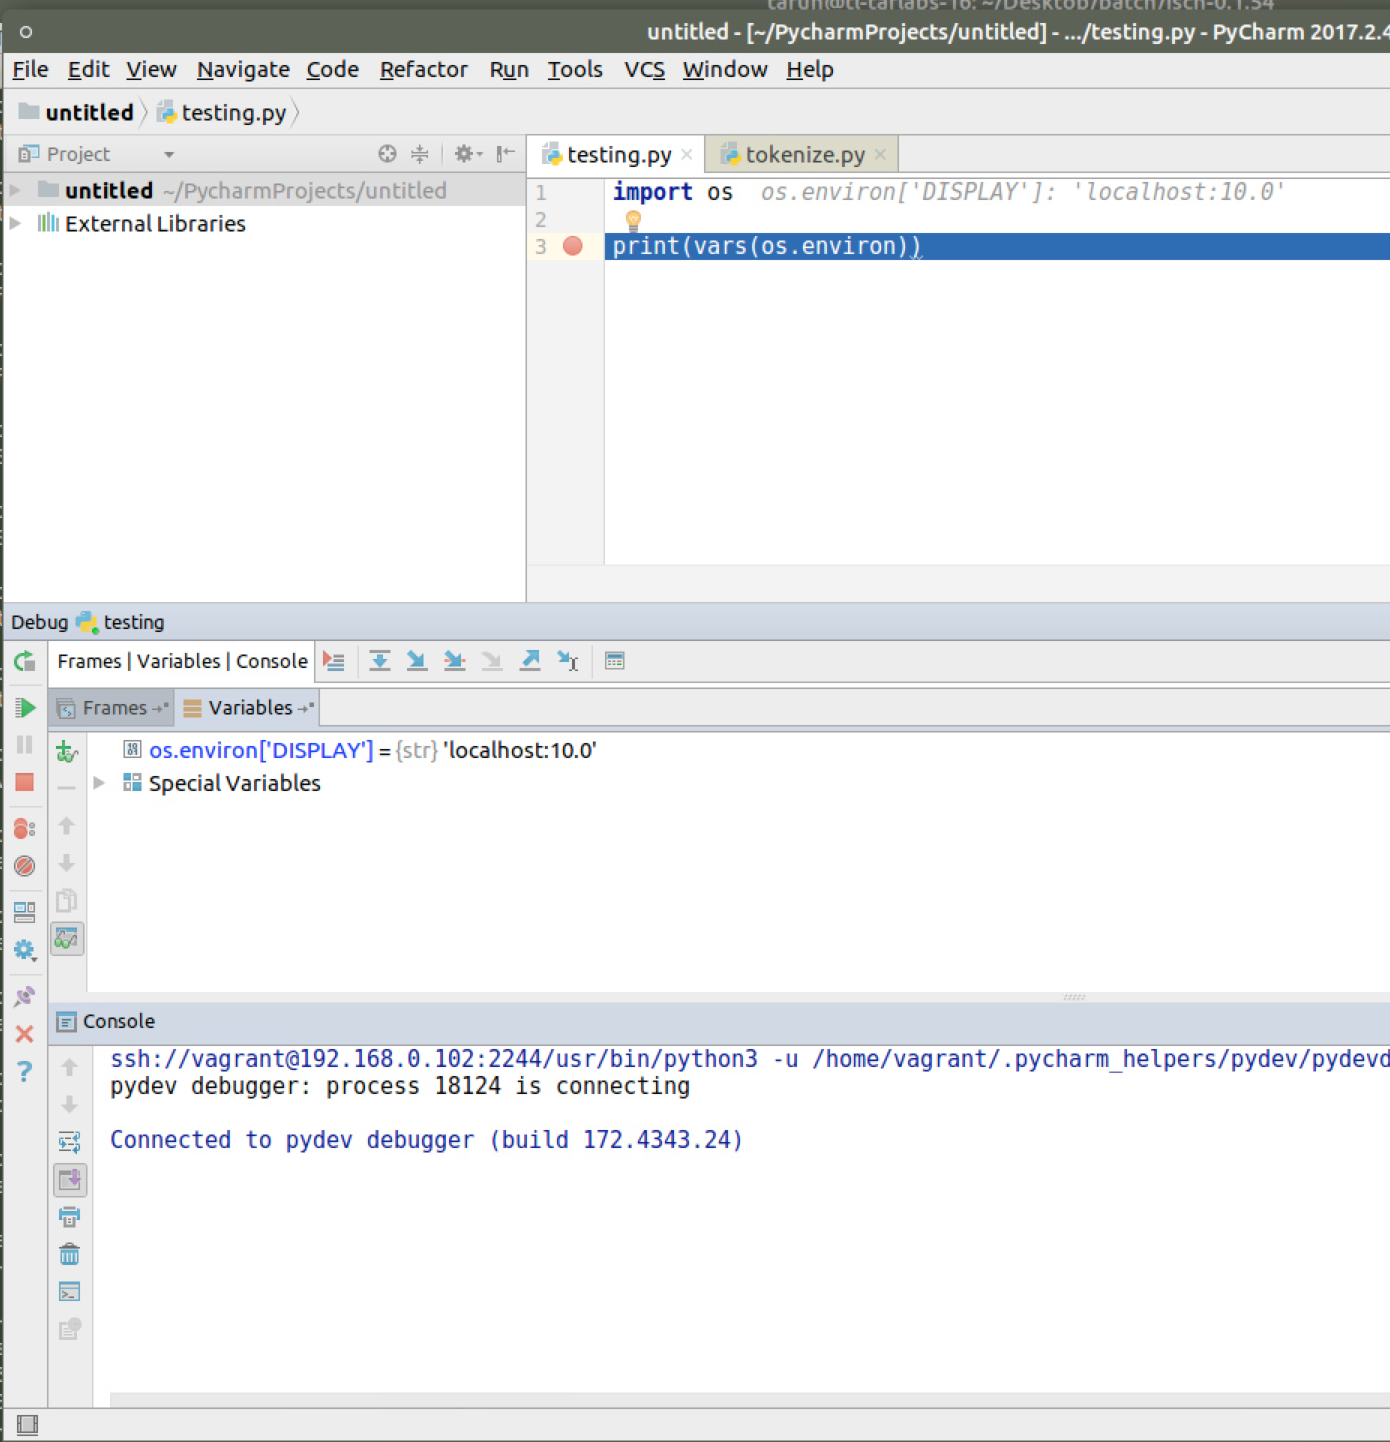
Task: Click the bottom Console toolbar icon
Action: (69, 1329)
